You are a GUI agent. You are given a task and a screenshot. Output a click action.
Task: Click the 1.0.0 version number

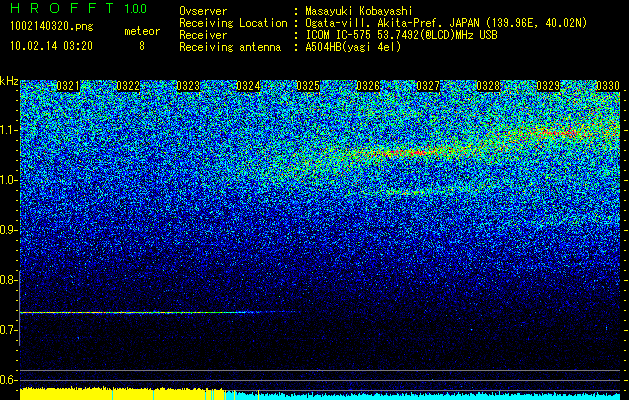[x=136, y=8]
